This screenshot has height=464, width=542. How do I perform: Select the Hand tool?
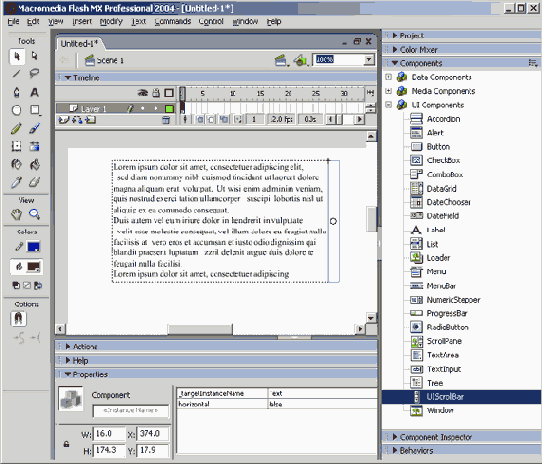point(16,214)
